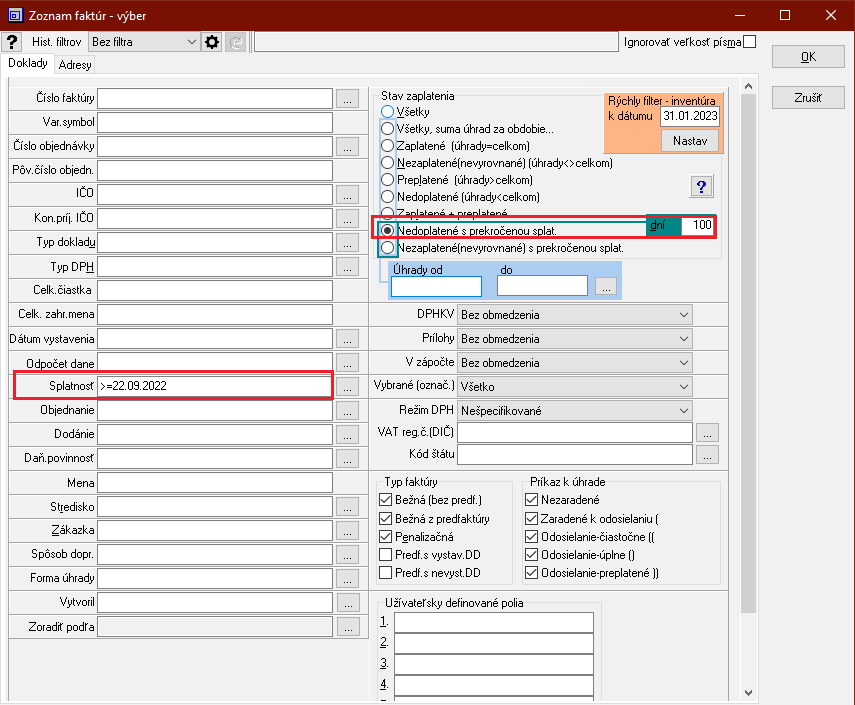Click the Nastav button
This screenshot has height=705, width=855.
pyautogui.click(x=689, y=141)
